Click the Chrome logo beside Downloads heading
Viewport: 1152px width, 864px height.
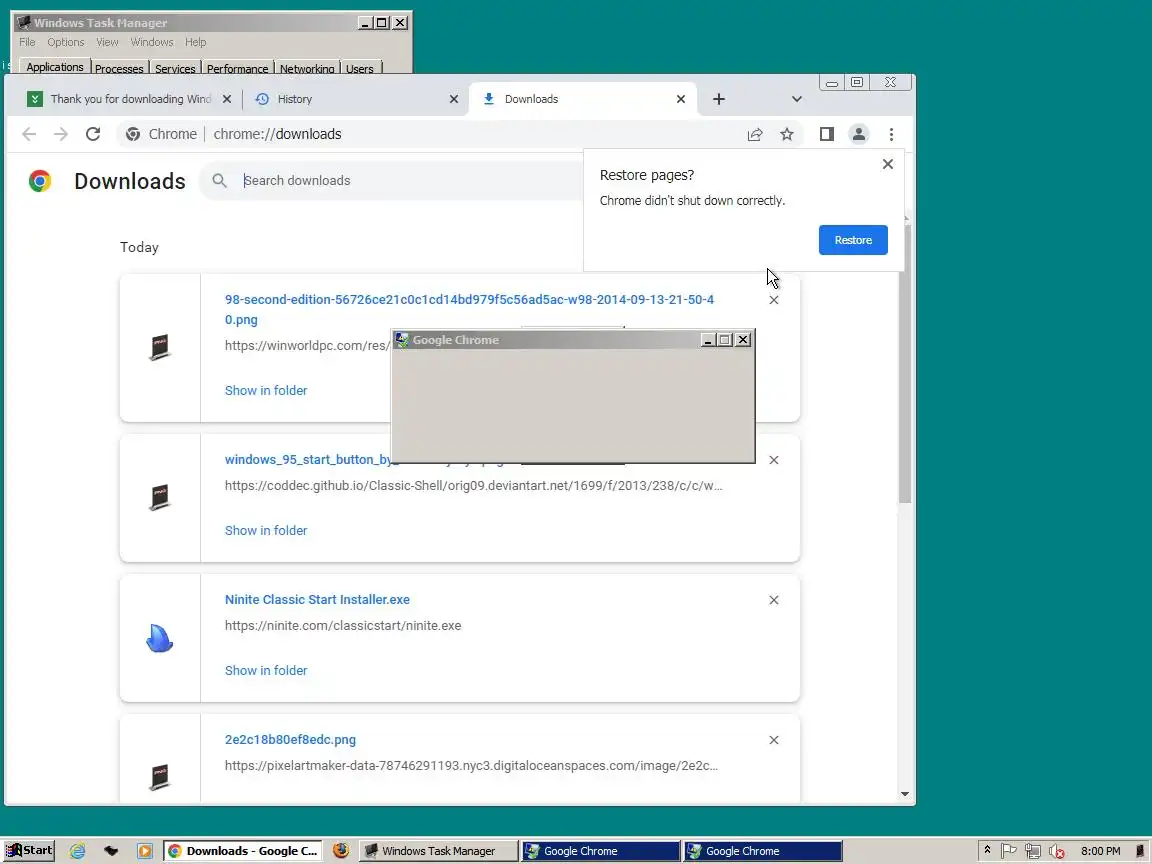coord(40,181)
